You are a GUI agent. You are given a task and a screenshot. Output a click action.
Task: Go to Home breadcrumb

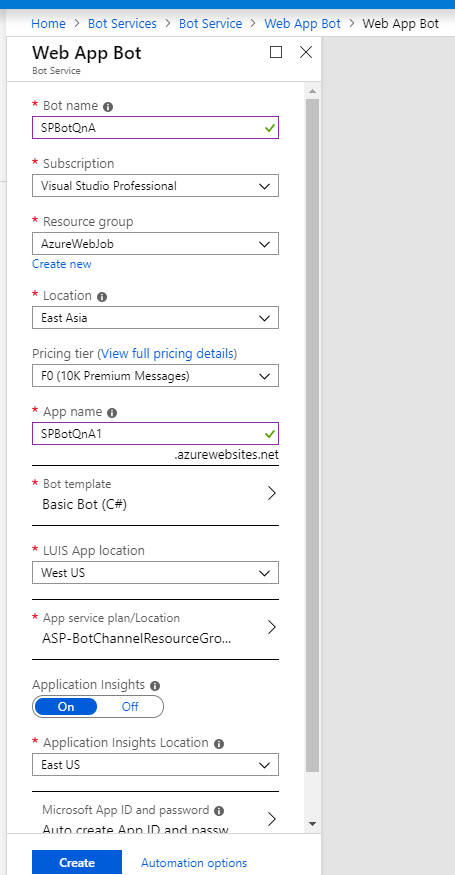pos(48,23)
